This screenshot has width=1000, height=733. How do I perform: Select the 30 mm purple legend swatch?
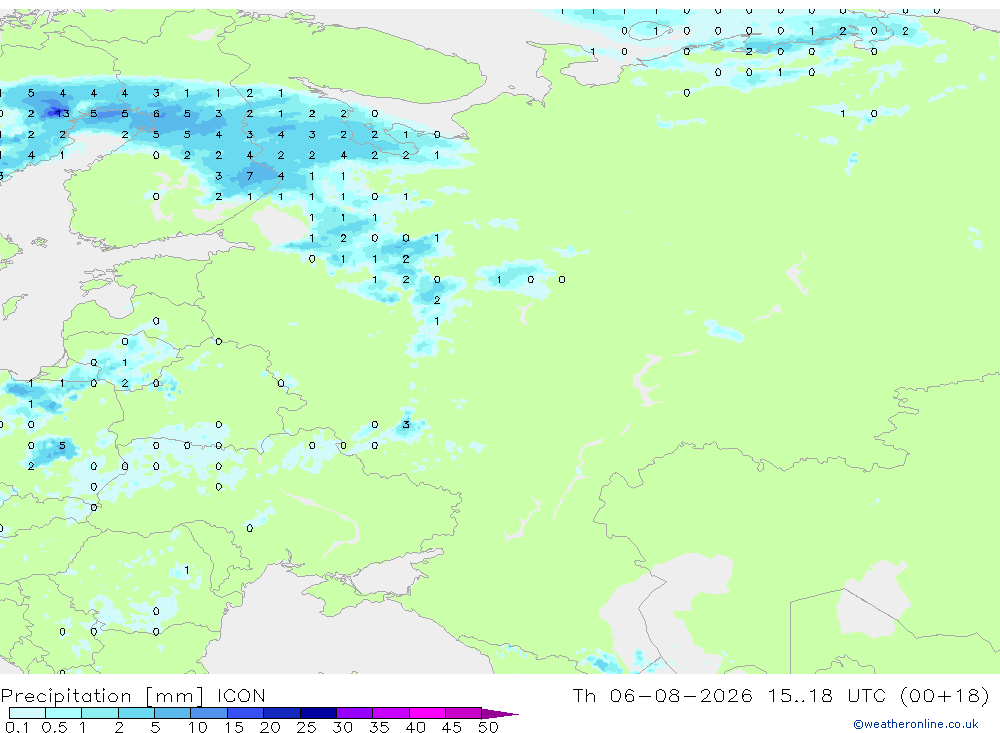click(x=354, y=713)
